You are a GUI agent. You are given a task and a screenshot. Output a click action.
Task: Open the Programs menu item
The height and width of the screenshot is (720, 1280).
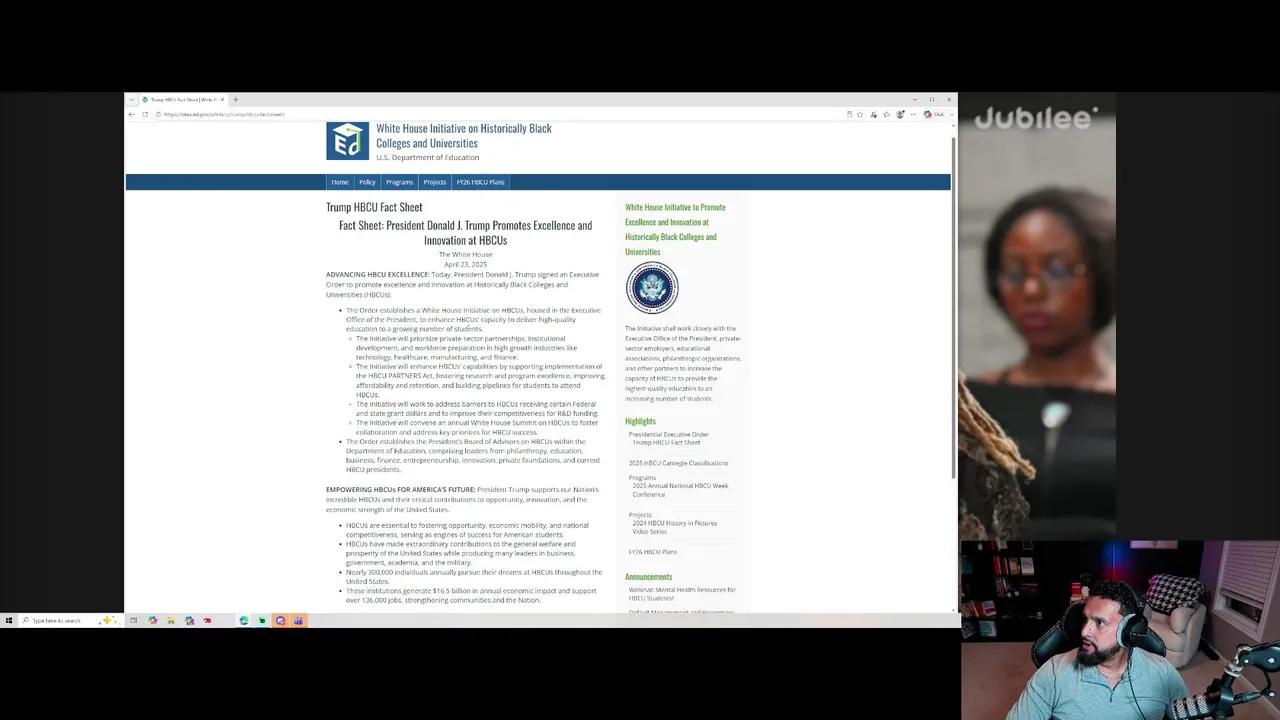(x=399, y=182)
